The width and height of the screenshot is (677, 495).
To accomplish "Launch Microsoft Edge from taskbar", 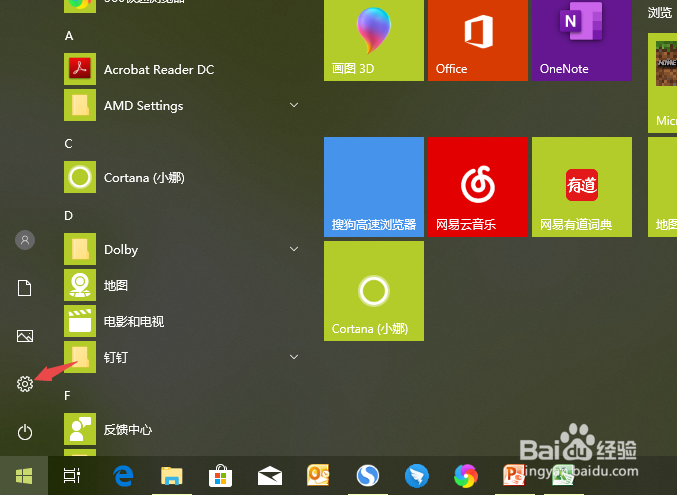I will pos(123,476).
